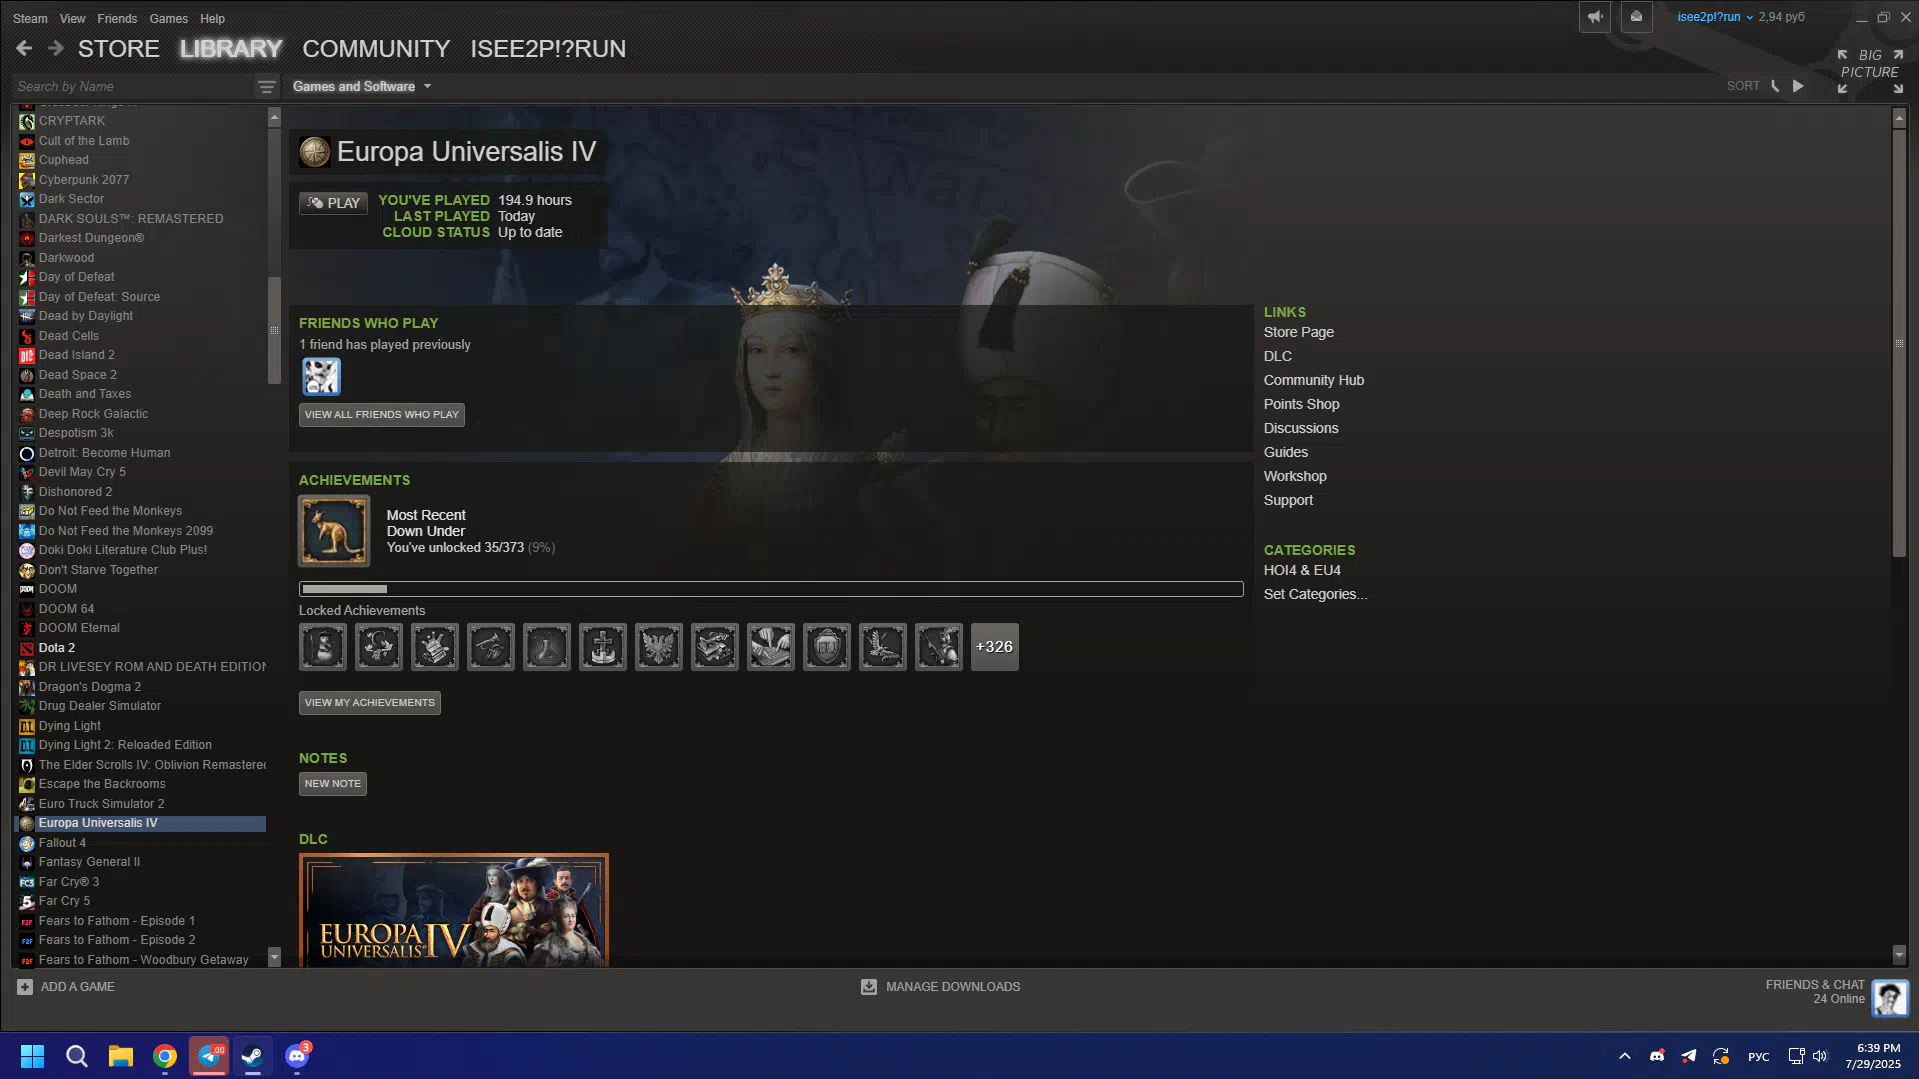
Task: Click the cross-shaped locked achievement icon
Action: (x=603, y=647)
